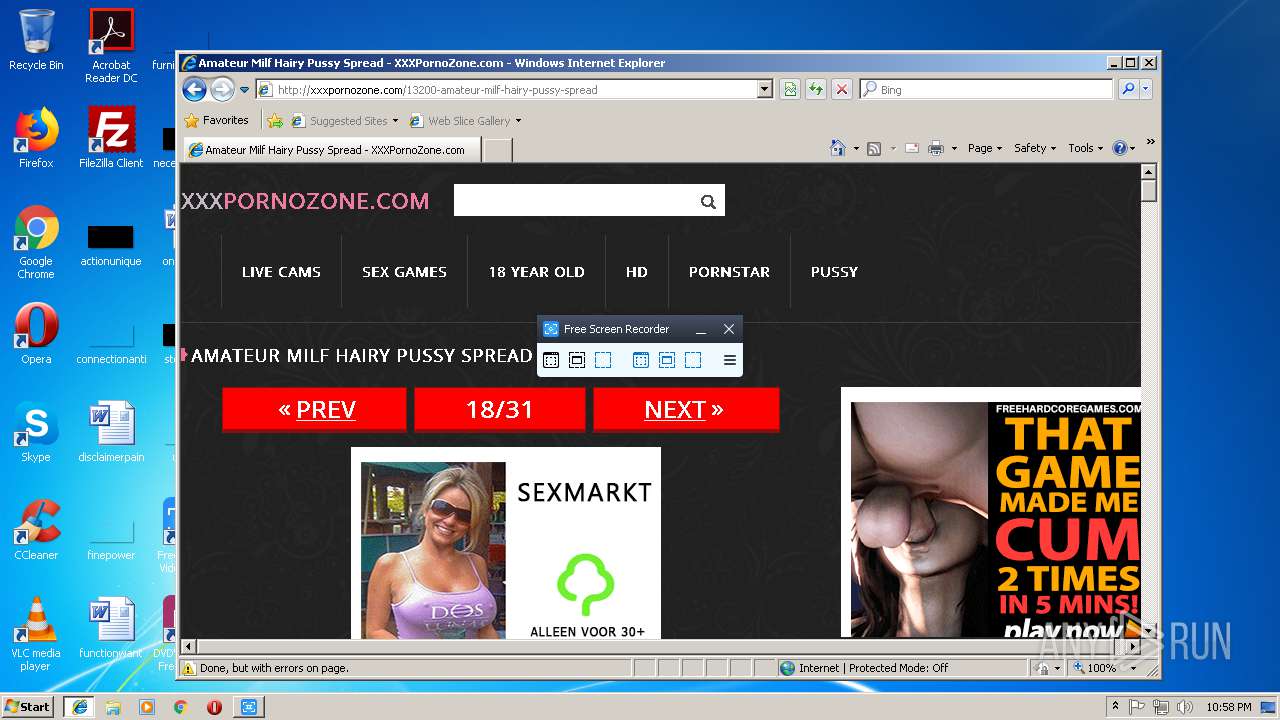Click the Help question mark icon
The width and height of the screenshot is (1280, 720).
point(1120,148)
